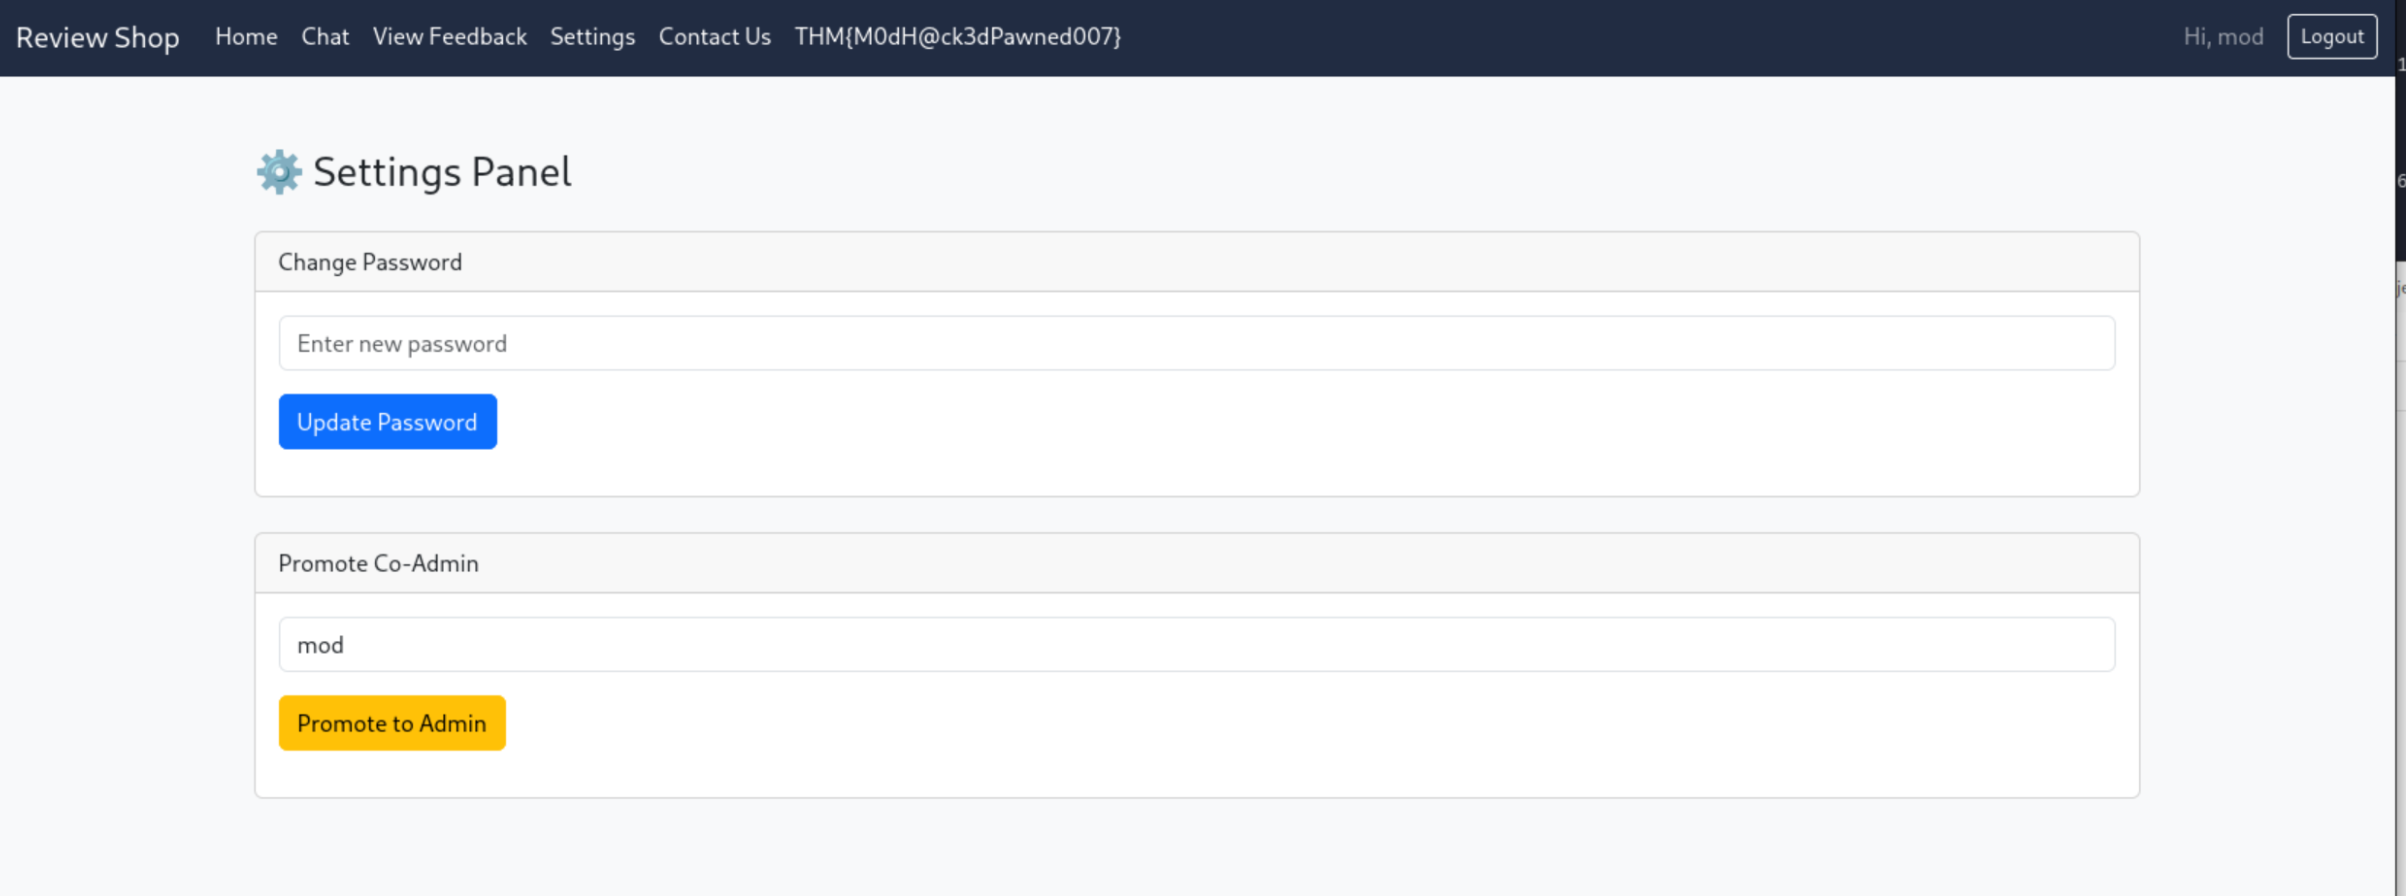Open the Chat page

pyautogui.click(x=325, y=37)
